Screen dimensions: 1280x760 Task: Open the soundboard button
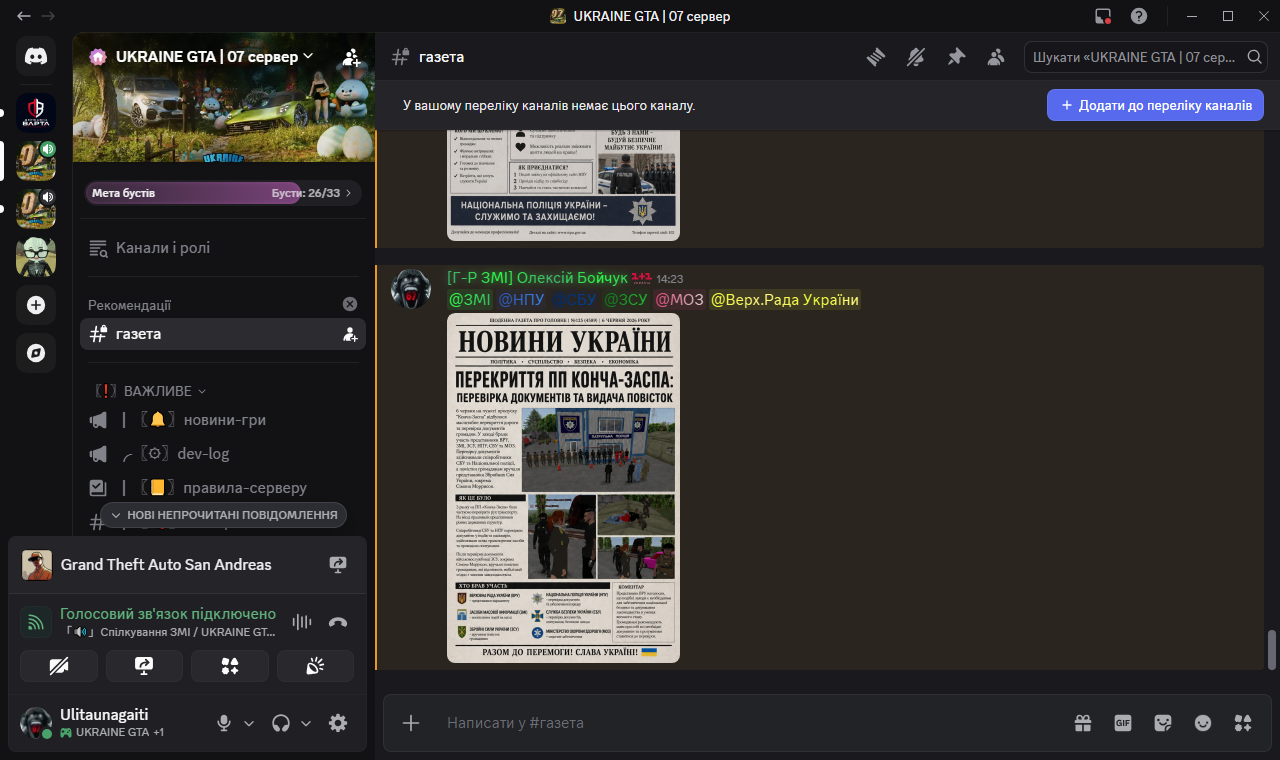(315, 666)
